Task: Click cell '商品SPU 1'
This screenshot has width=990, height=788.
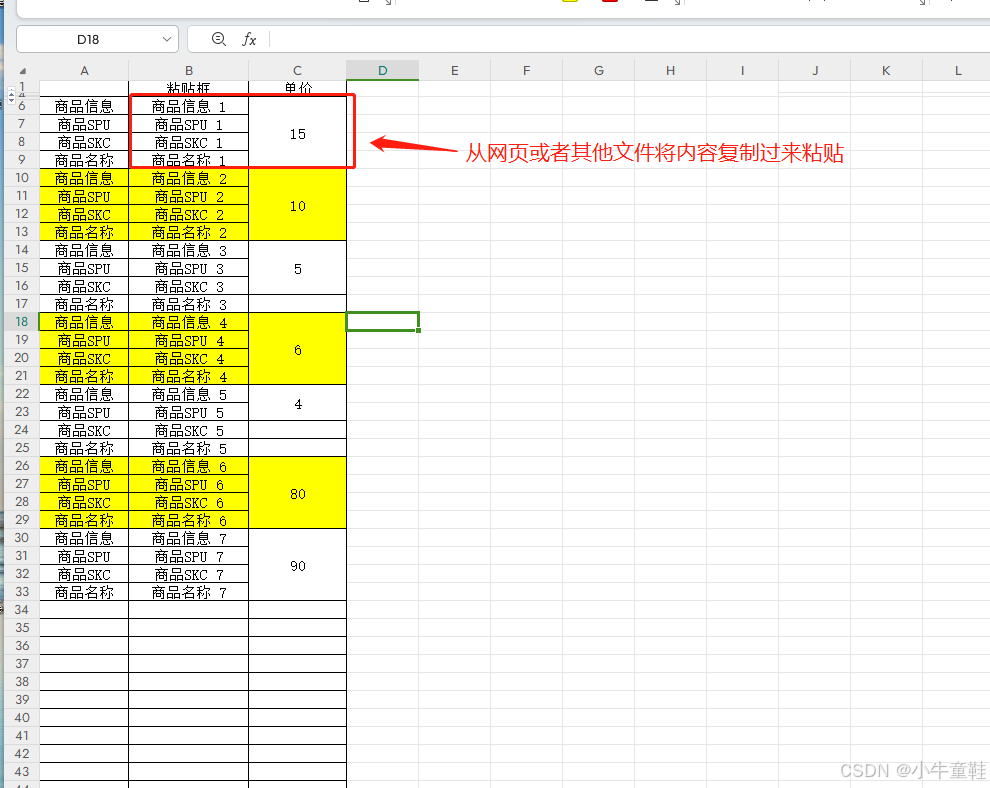Action: click(x=189, y=124)
